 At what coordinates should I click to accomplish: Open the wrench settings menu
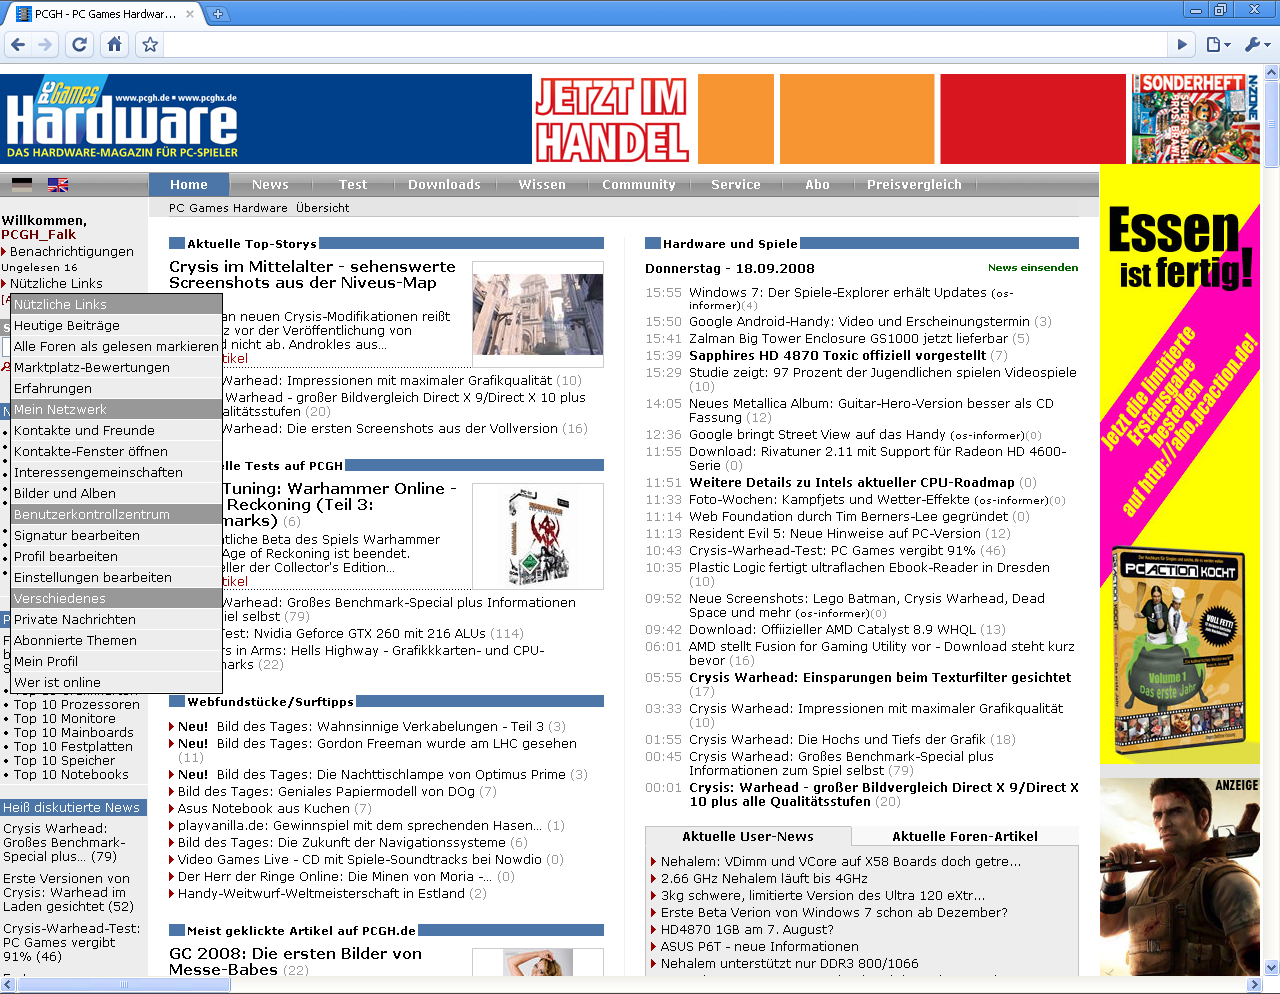pos(1257,44)
